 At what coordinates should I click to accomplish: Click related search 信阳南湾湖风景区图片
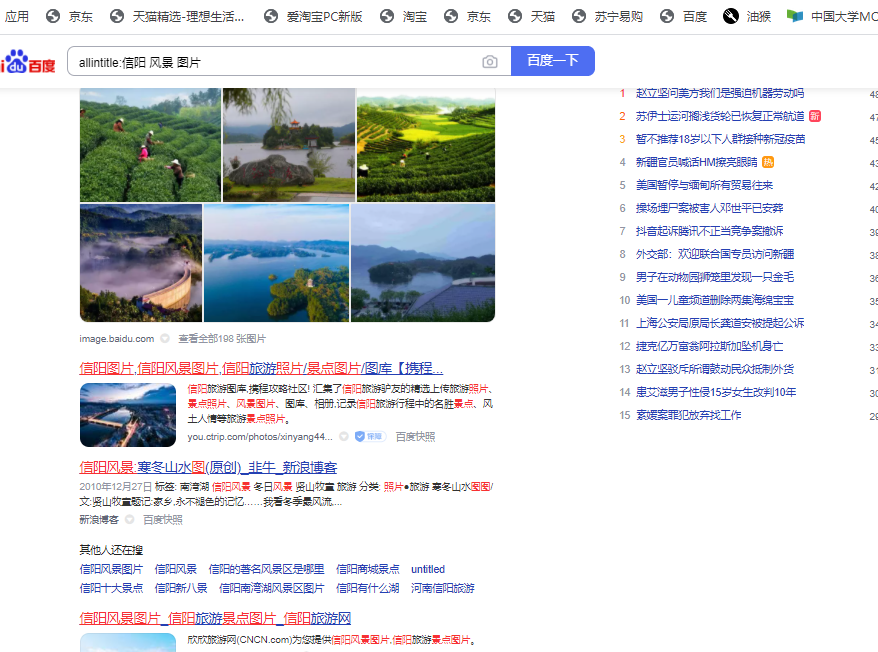(272, 588)
